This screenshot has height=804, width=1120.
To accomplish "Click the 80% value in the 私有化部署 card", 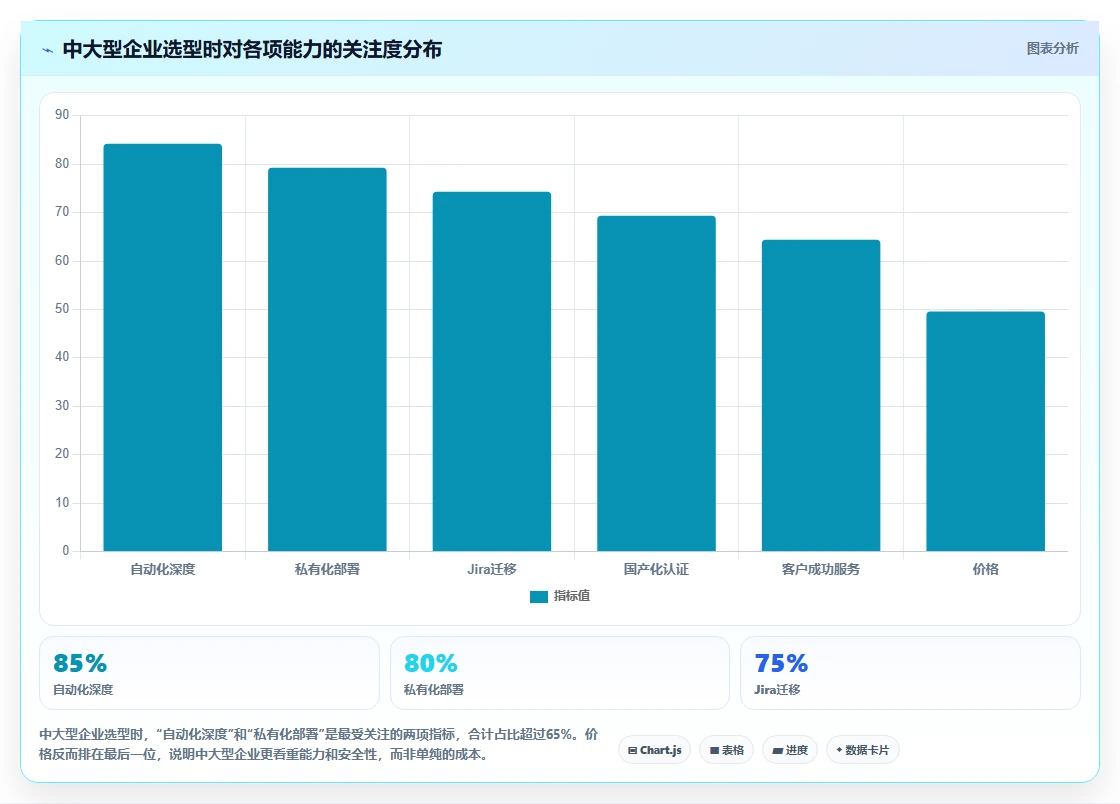I will [431, 663].
